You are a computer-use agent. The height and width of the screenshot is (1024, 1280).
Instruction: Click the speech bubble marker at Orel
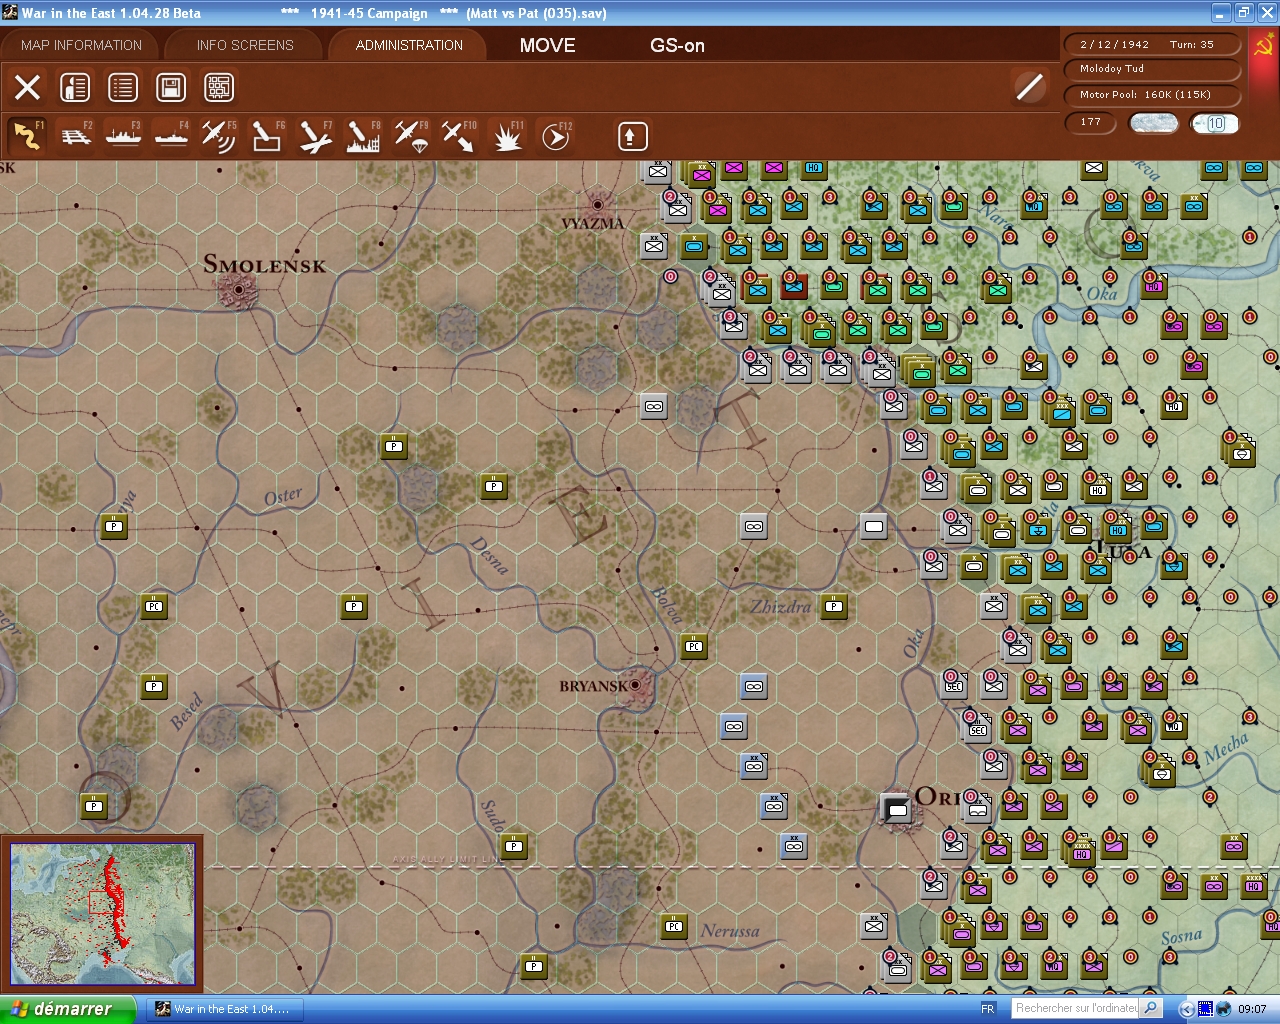tap(896, 808)
